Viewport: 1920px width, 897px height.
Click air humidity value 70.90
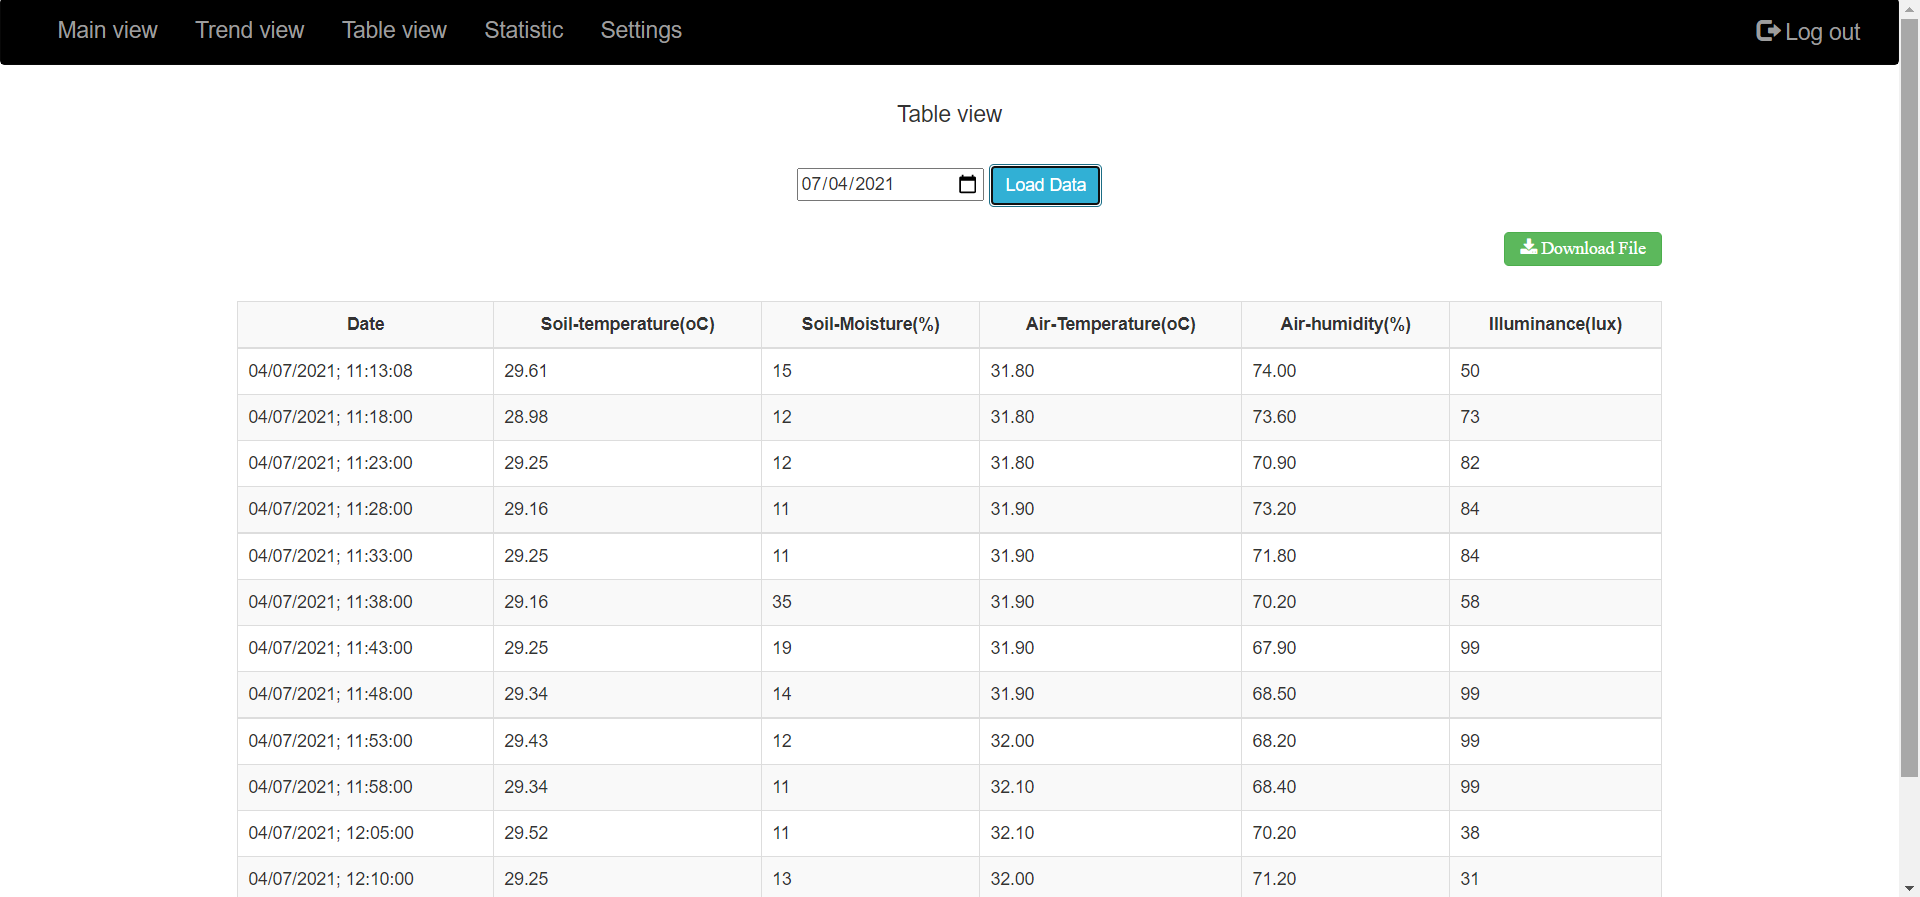pos(1274,463)
